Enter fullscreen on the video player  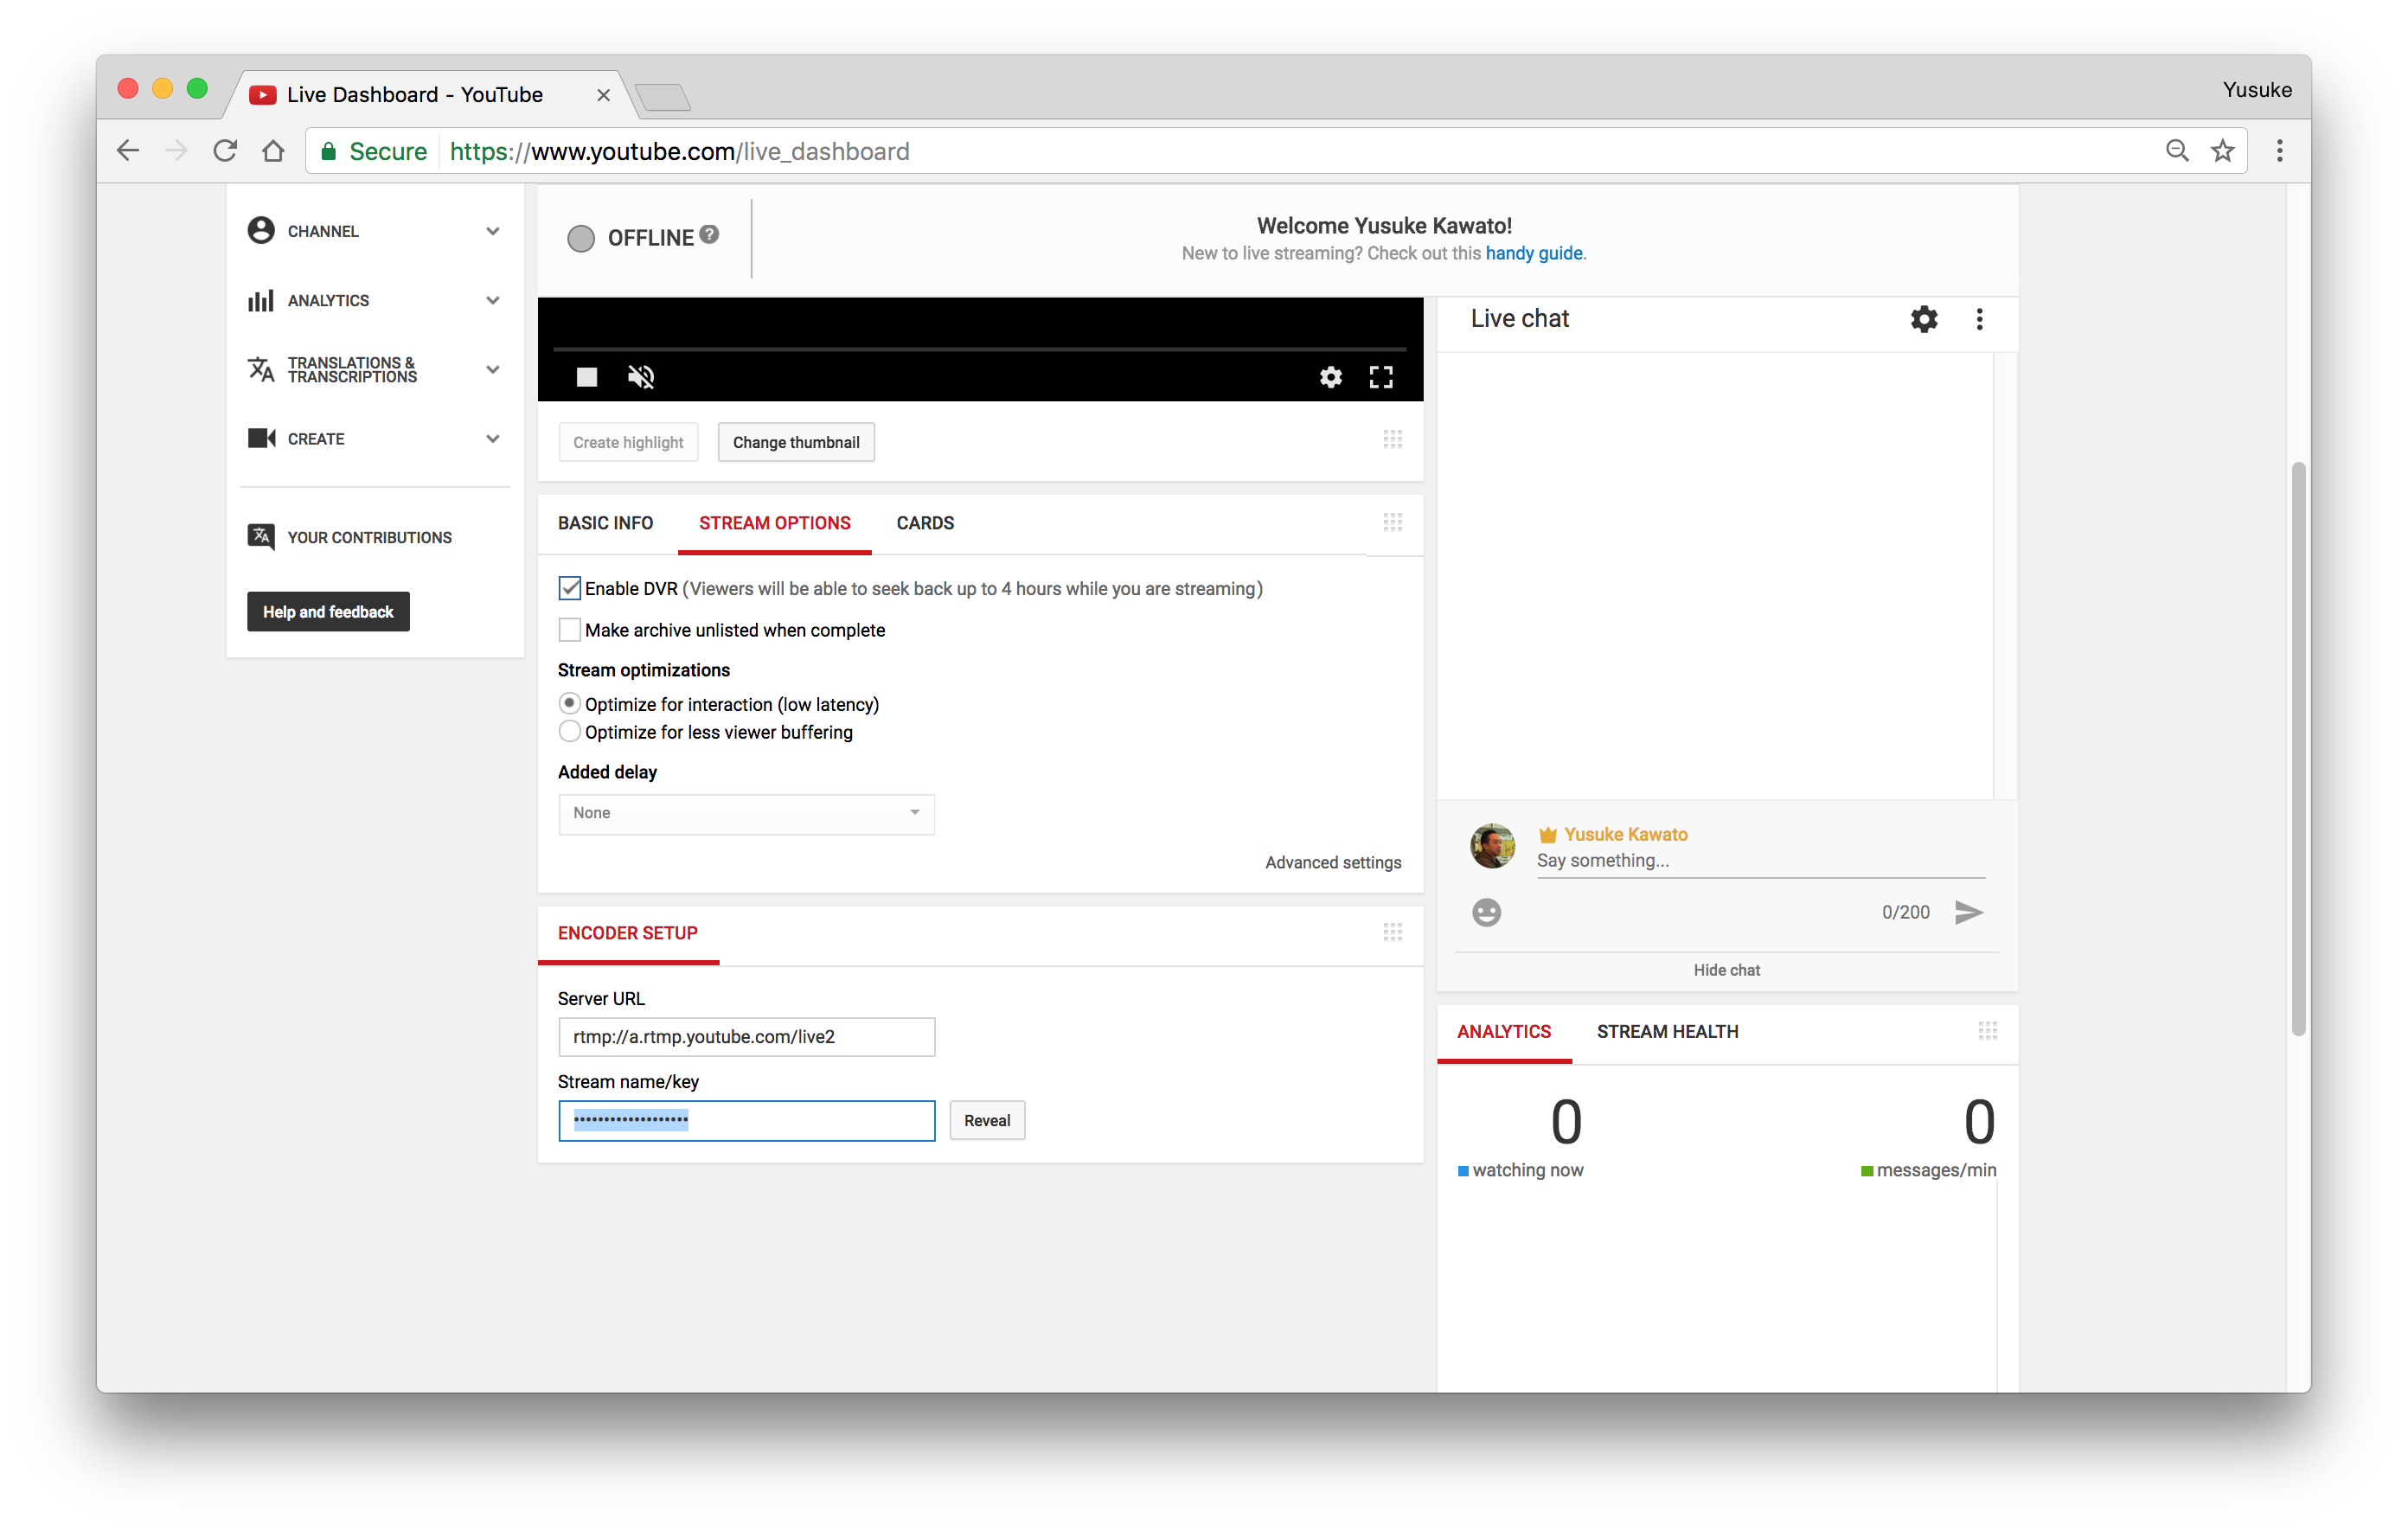click(1381, 377)
